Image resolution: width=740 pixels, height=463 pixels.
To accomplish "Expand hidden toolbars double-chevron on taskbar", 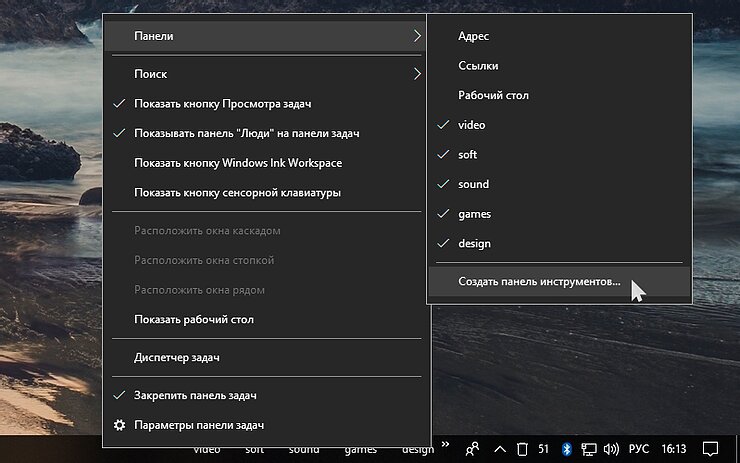I will (445, 444).
